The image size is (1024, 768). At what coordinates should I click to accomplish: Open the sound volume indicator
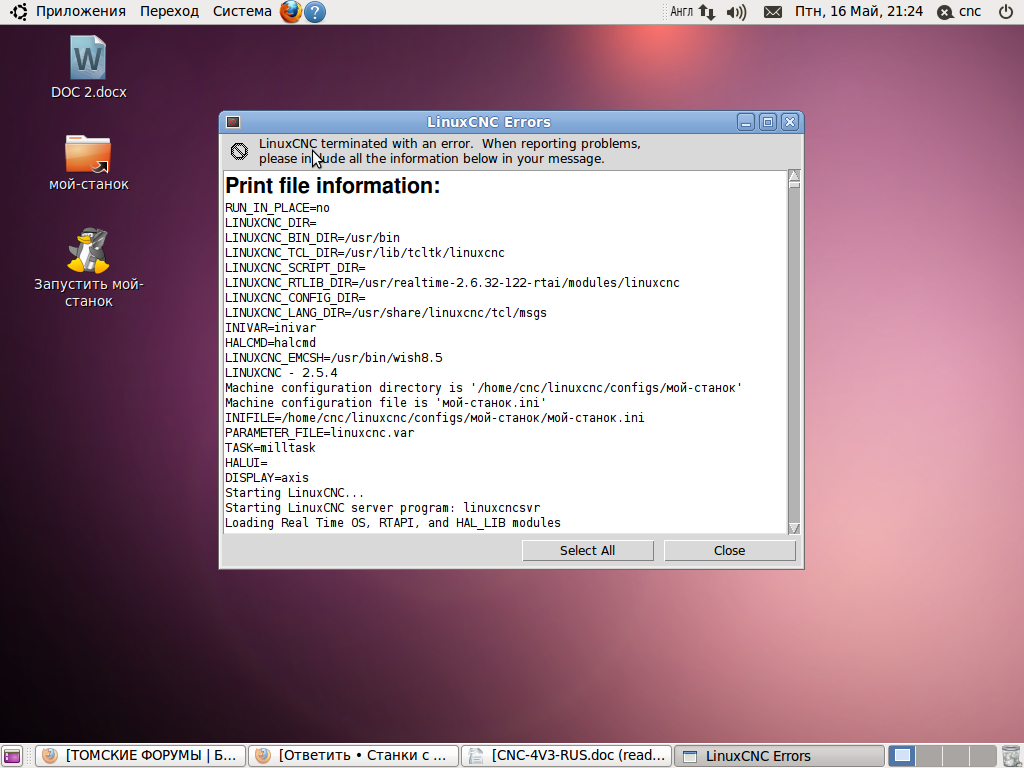[x=736, y=12]
